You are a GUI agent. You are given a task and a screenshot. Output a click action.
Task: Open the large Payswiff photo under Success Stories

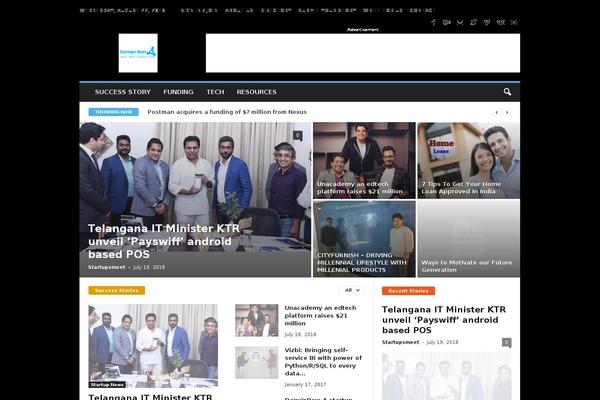(153, 346)
